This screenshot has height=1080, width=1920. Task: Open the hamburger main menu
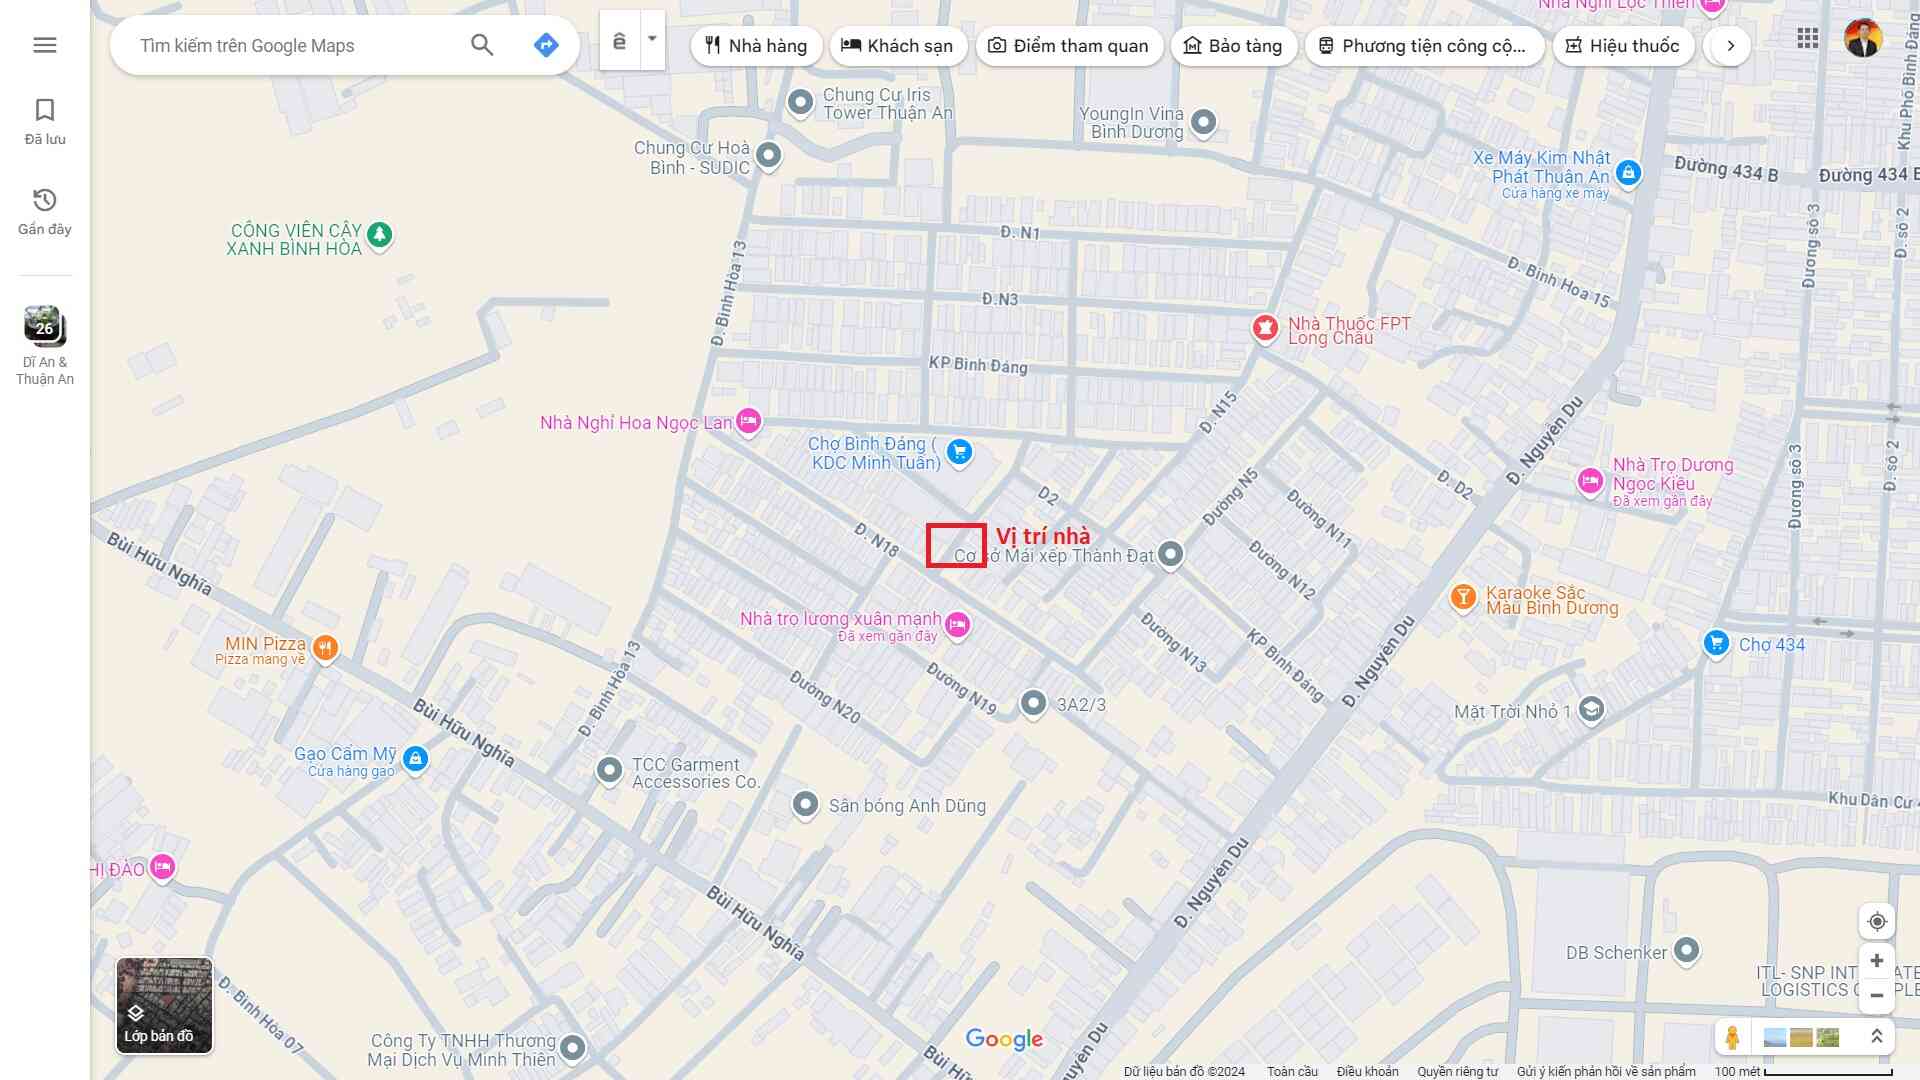pos(45,45)
